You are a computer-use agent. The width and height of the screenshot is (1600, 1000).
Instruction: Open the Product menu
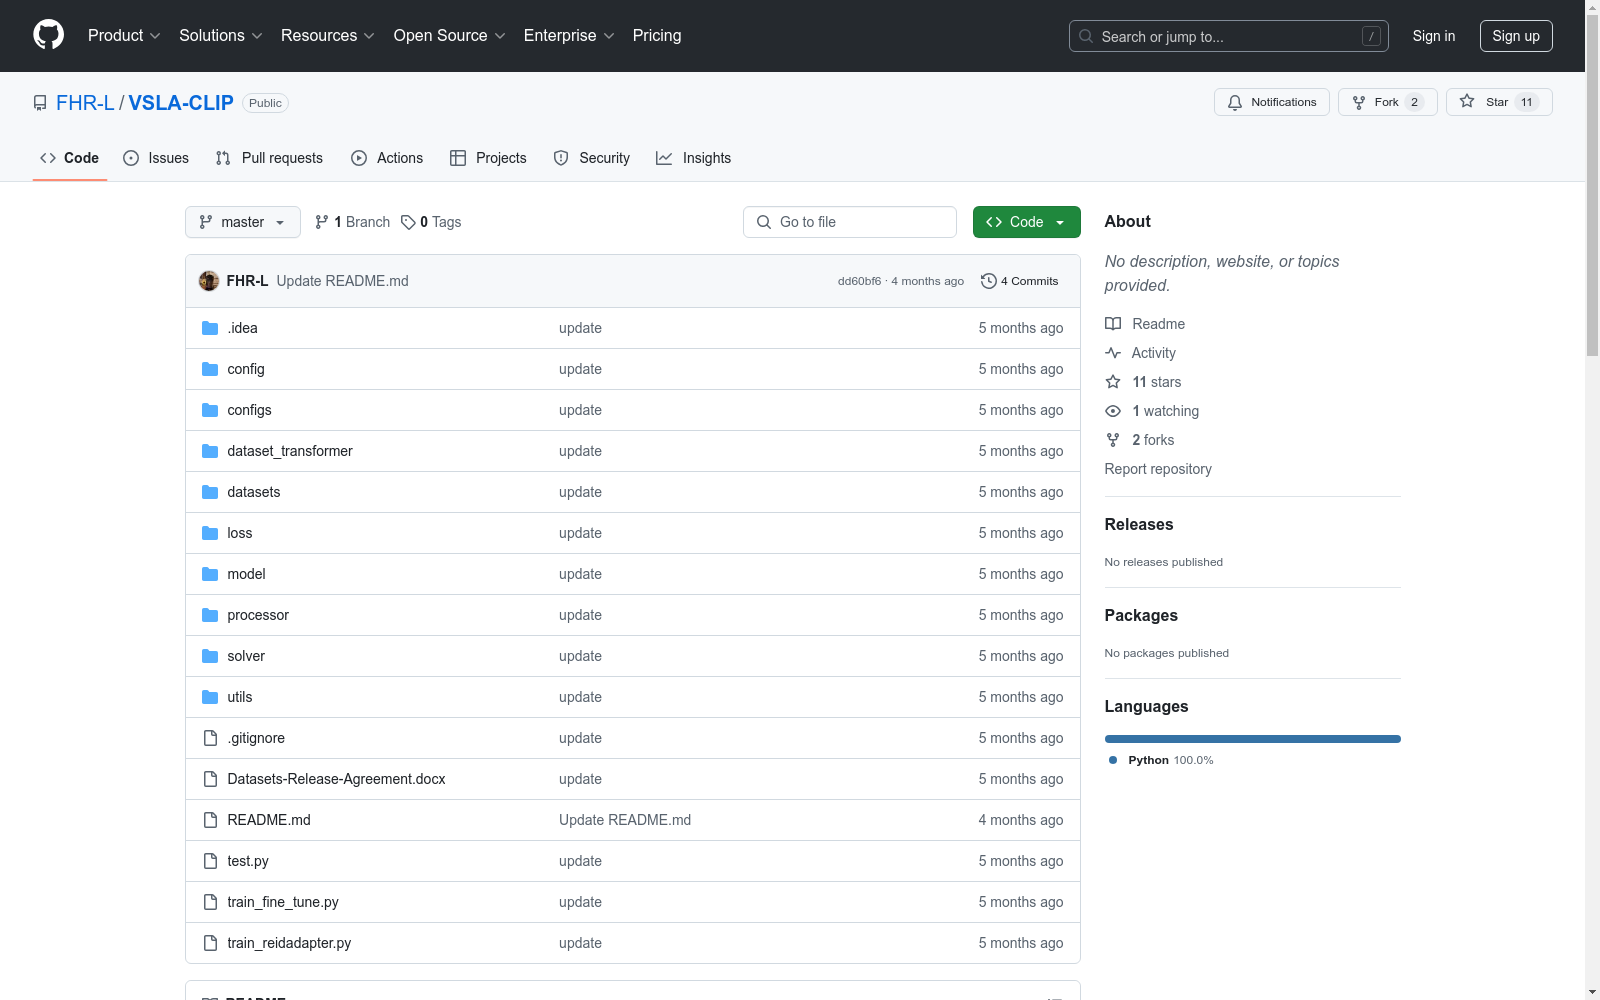pos(124,36)
